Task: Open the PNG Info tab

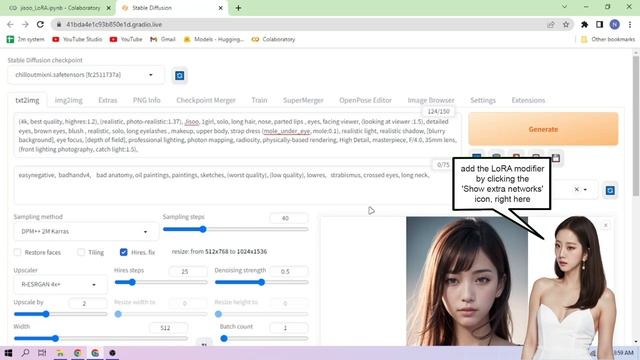Action: coord(147,100)
